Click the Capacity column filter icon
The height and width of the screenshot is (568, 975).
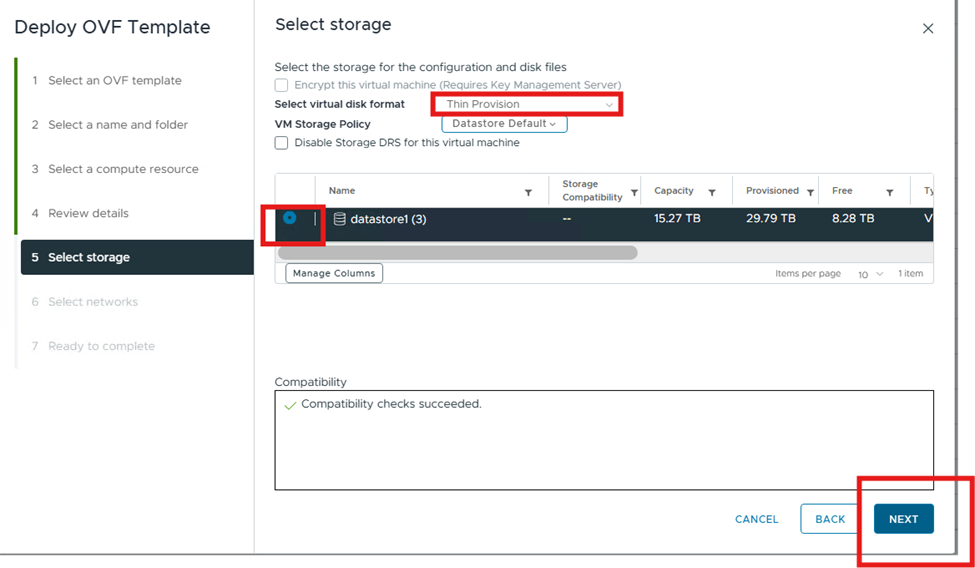(x=712, y=192)
